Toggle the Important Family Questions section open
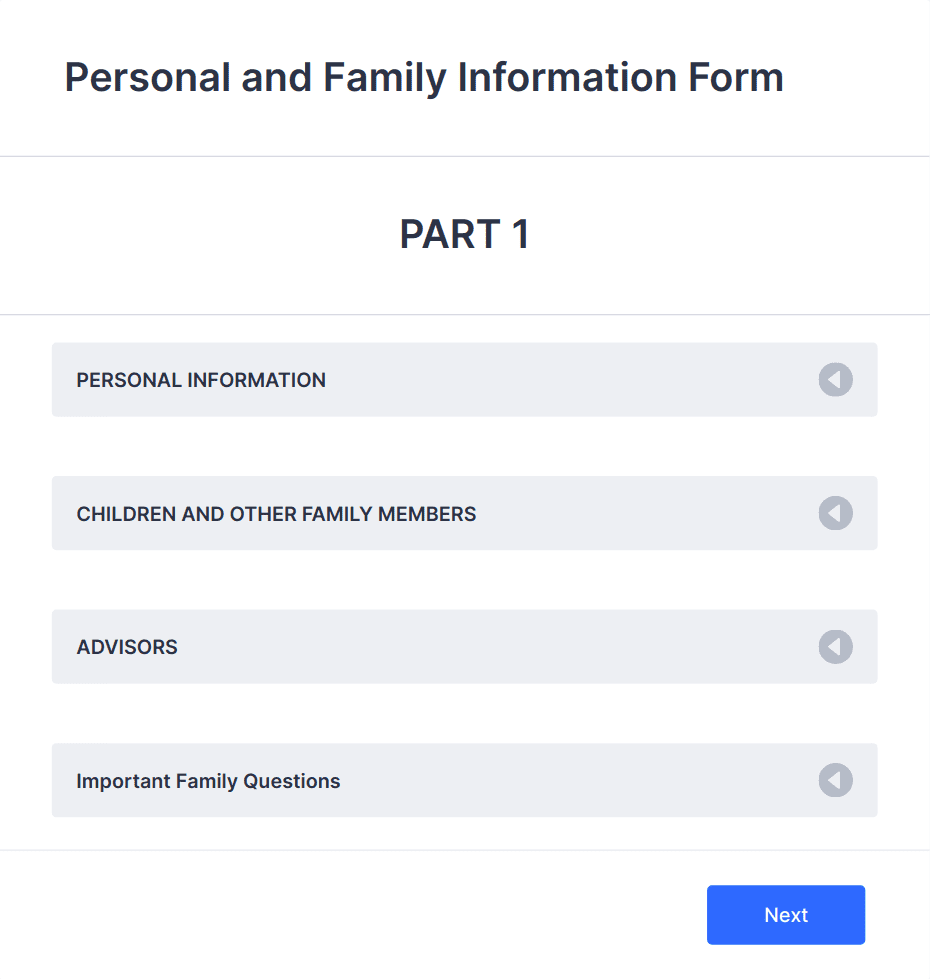This screenshot has width=930, height=979. (464, 780)
